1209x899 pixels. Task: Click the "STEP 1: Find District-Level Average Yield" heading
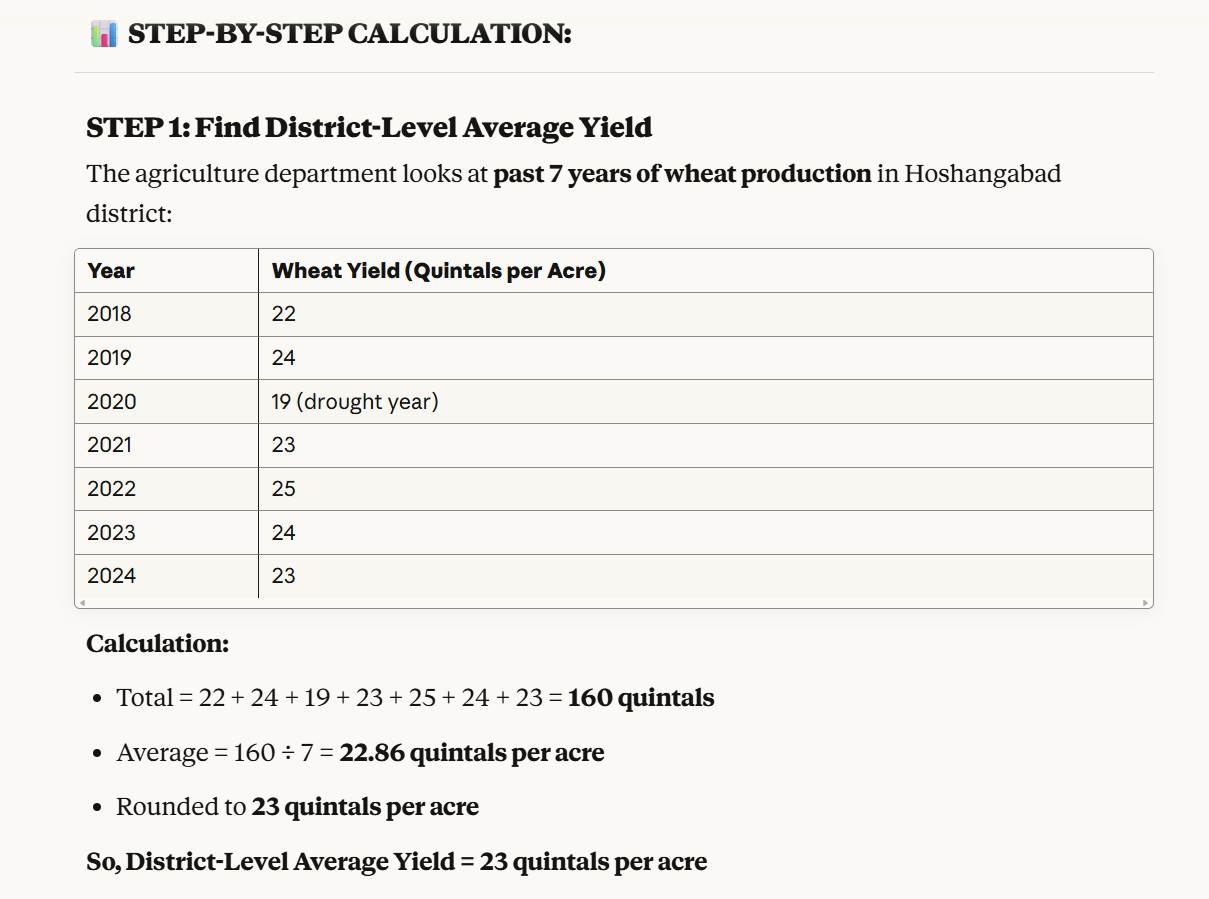(x=369, y=128)
